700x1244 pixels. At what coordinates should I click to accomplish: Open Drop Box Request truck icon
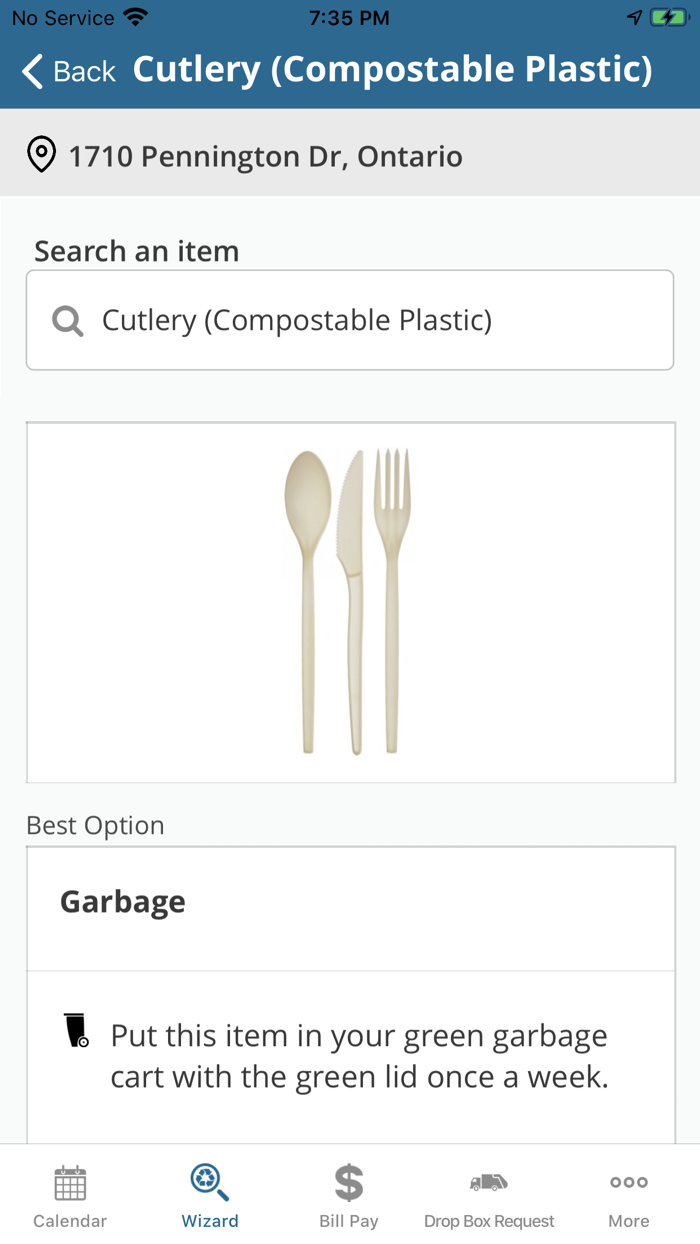[489, 1184]
